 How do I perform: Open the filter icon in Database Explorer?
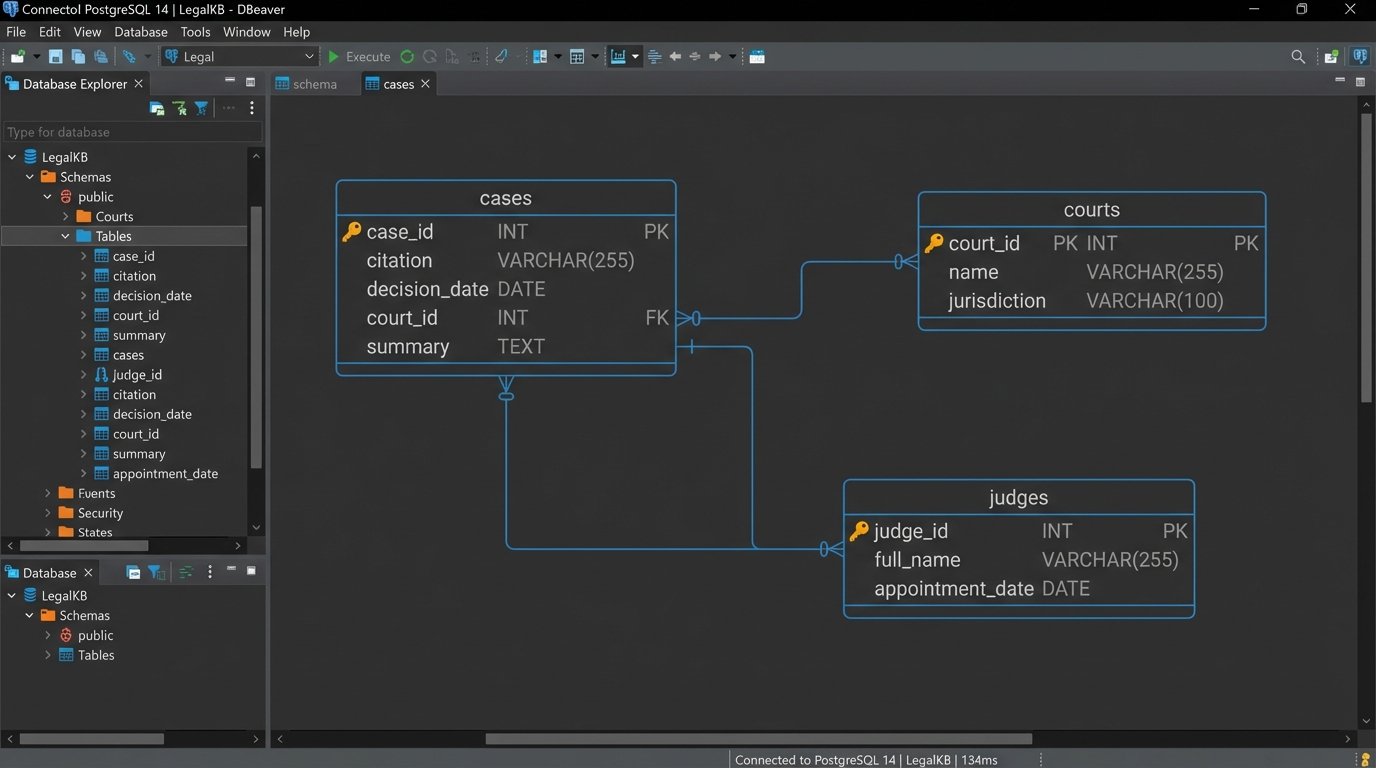tap(201, 108)
